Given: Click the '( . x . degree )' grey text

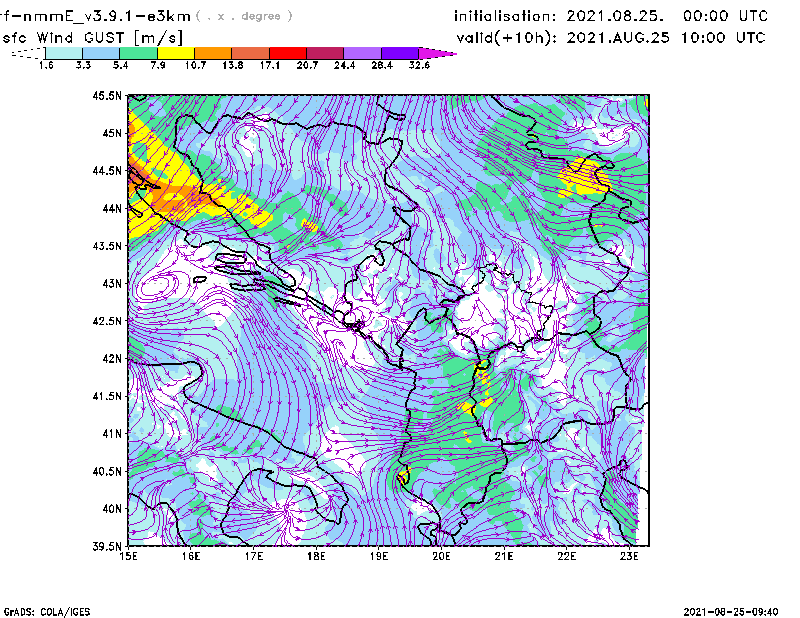Looking at the screenshot, I should point(244,16).
